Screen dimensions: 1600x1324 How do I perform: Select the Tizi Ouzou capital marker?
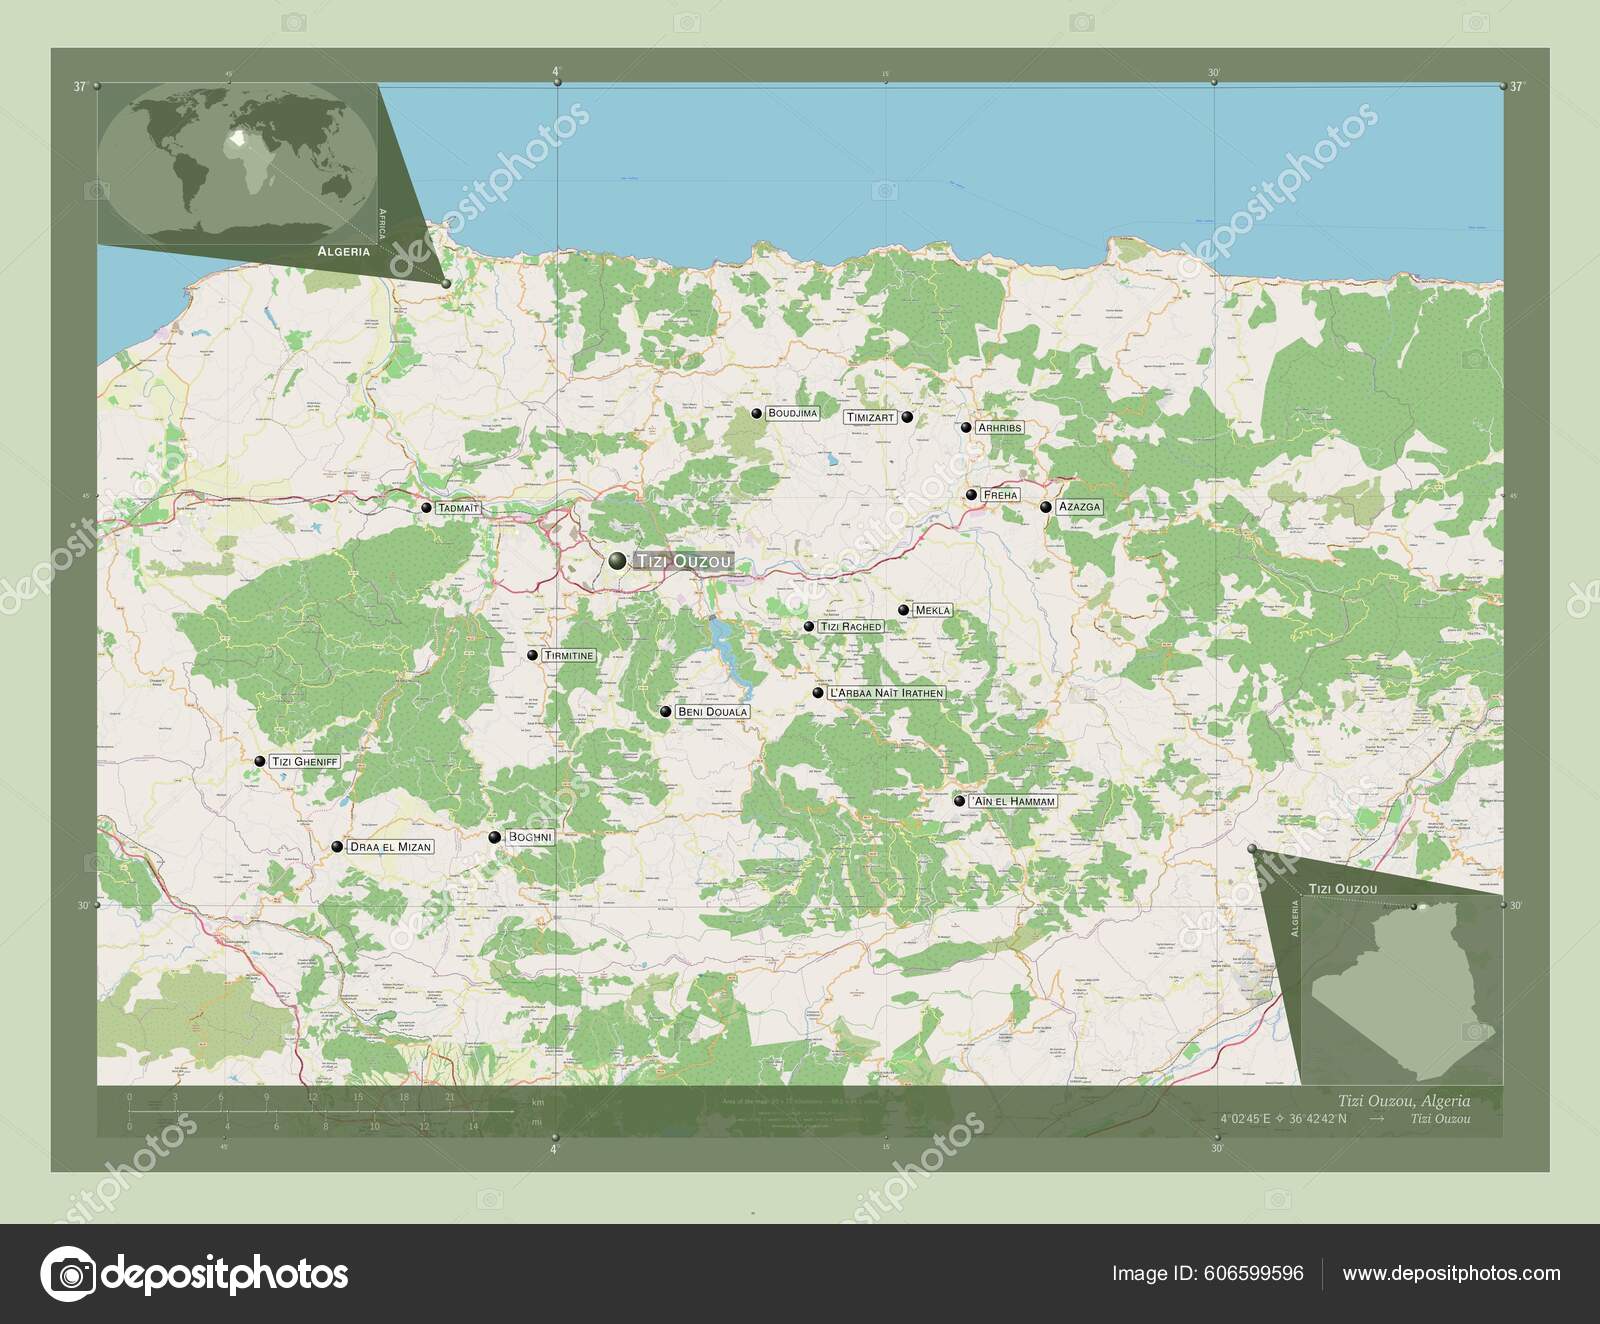616,563
